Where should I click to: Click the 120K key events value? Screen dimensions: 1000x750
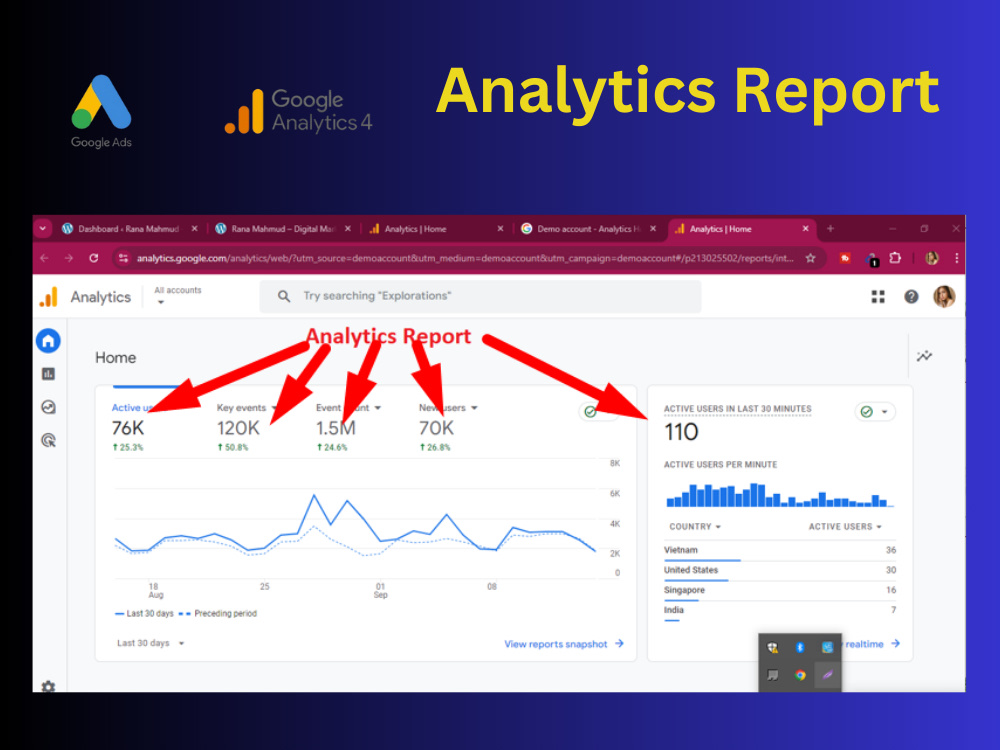point(238,429)
